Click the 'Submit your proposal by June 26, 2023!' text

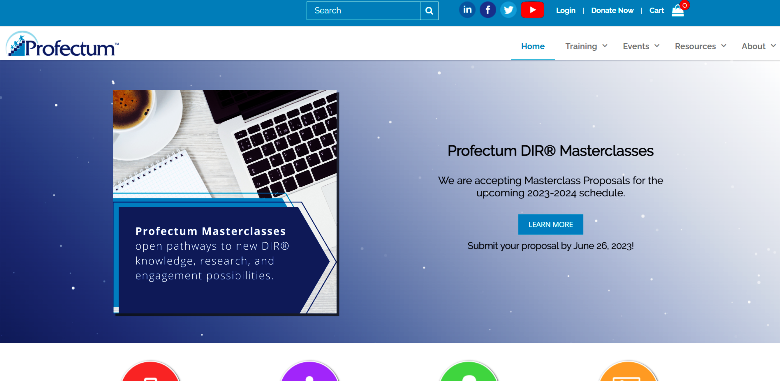(550, 246)
